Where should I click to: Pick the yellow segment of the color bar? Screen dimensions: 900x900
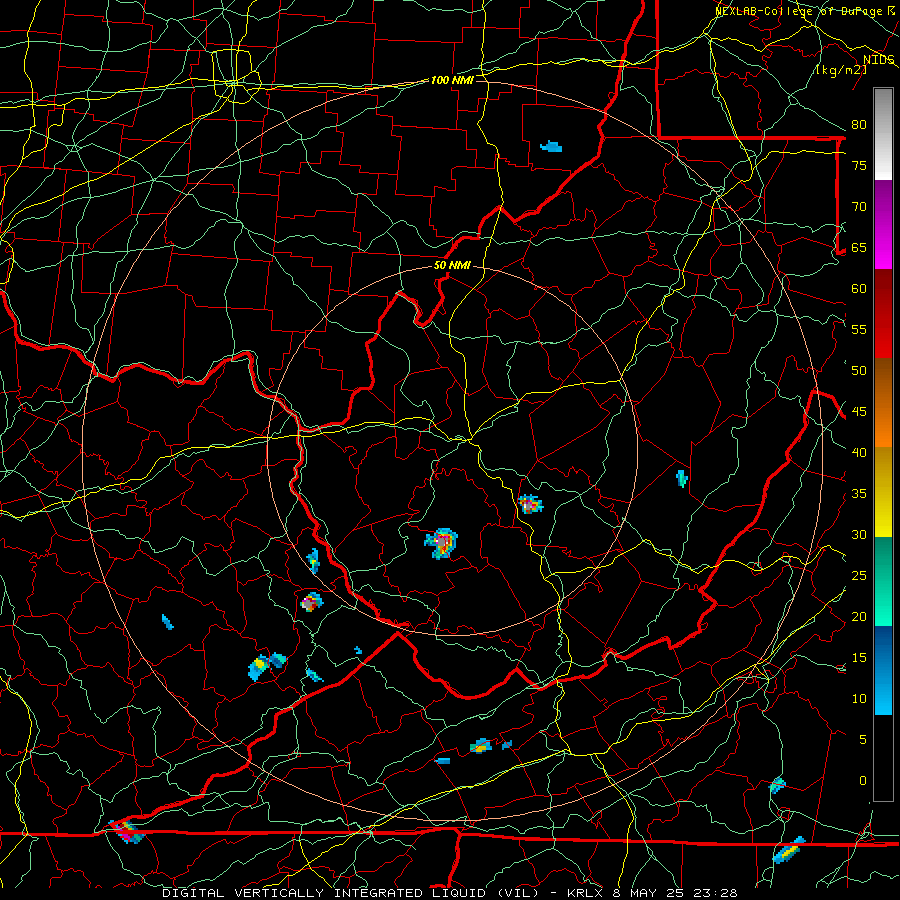(x=883, y=492)
